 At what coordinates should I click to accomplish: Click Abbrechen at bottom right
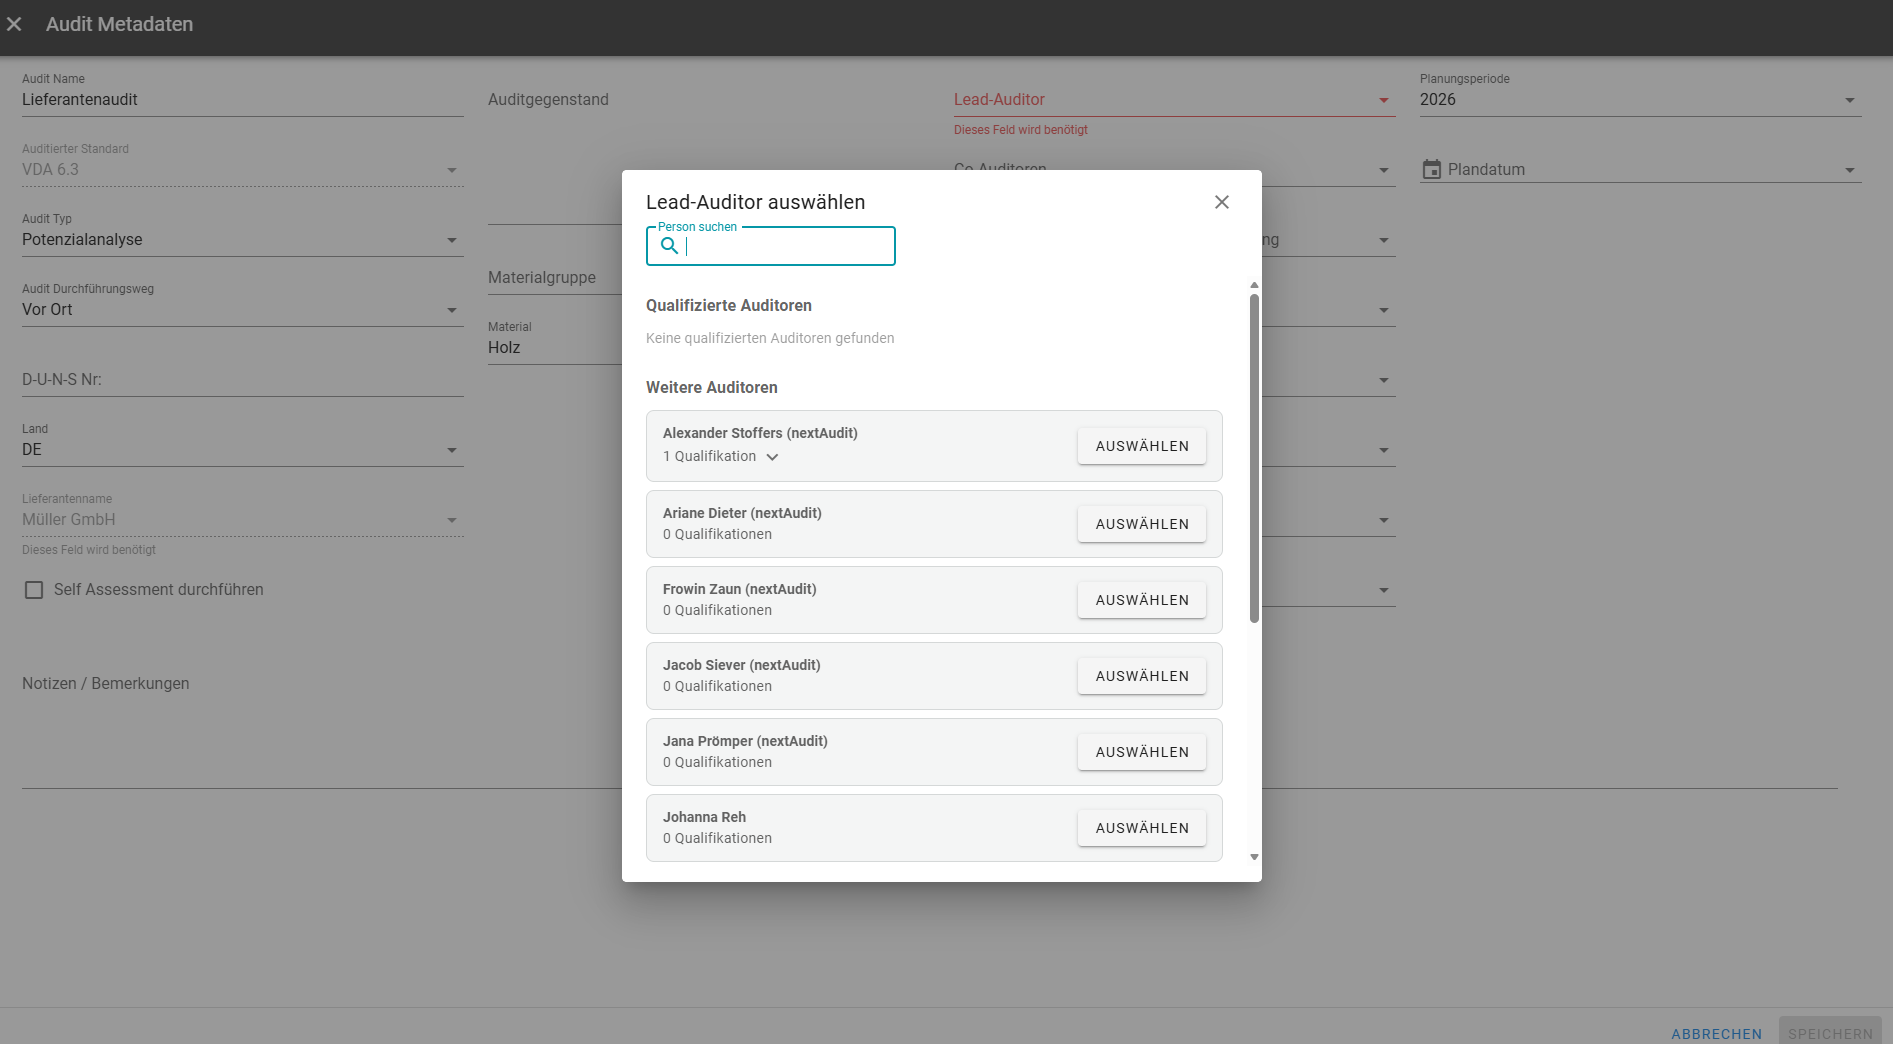pyautogui.click(x=1716, y=1033)
